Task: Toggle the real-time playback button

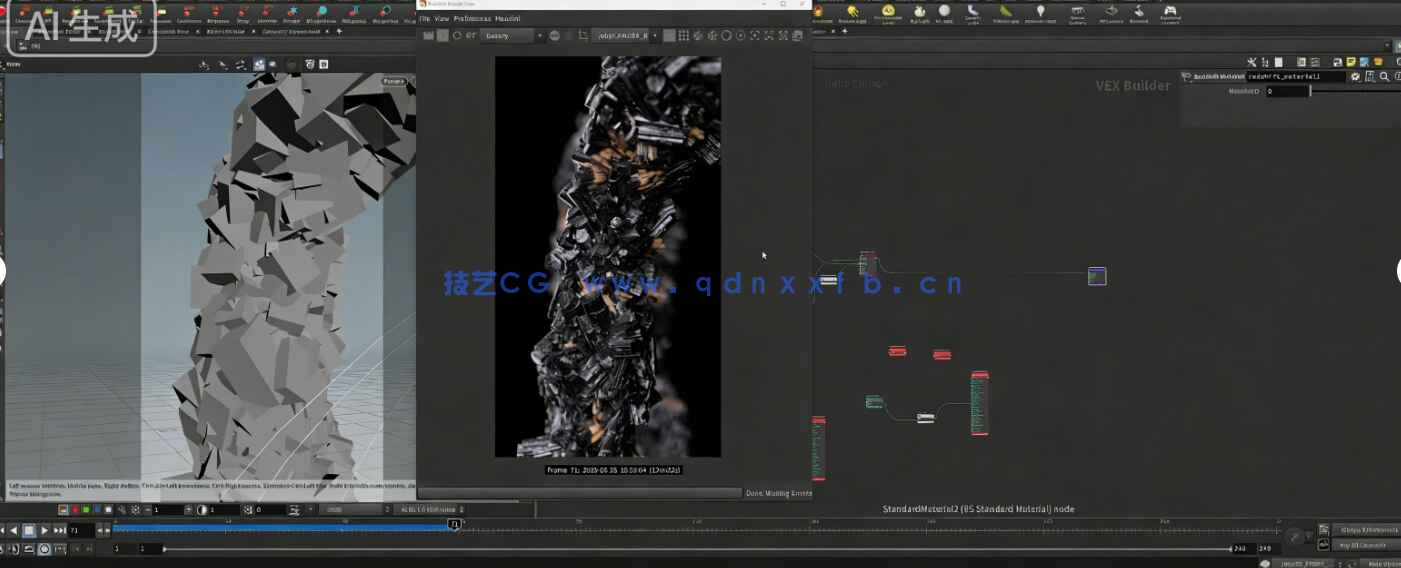Action: pos(44,549)
